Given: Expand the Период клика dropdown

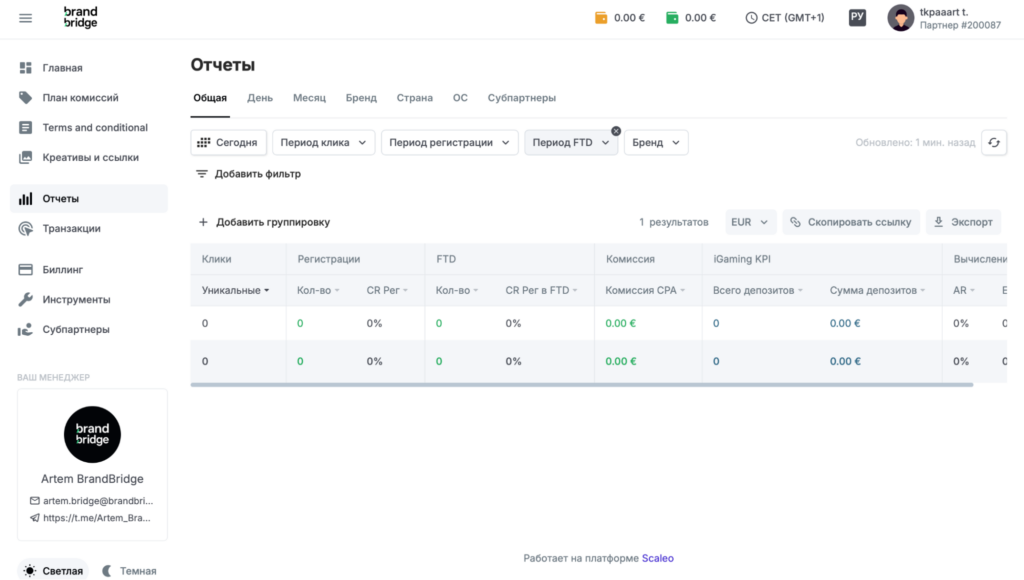Looking at the screenshot, I should (323, 142).
